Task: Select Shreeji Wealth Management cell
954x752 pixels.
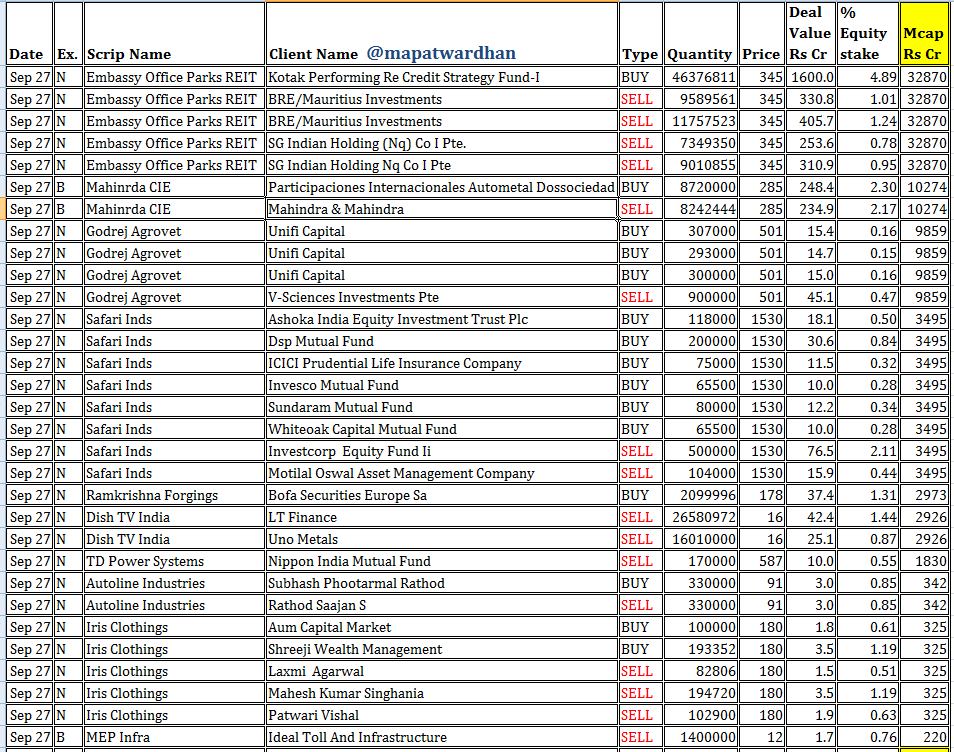Action: [442, 649]
